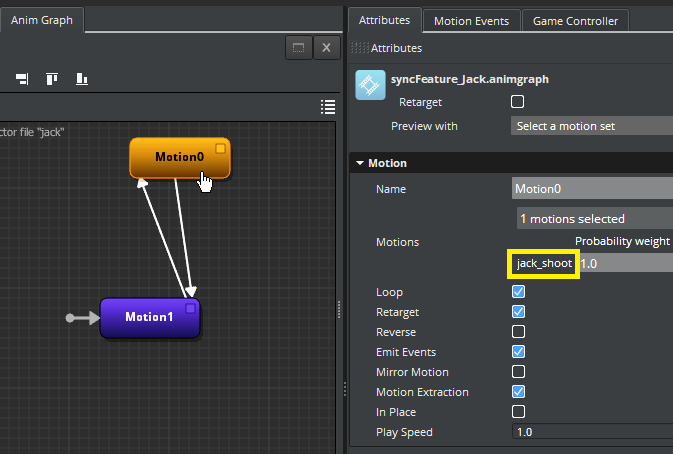Open the anim graph list menu icon
The image size is (673, 454).
point(327,107)
